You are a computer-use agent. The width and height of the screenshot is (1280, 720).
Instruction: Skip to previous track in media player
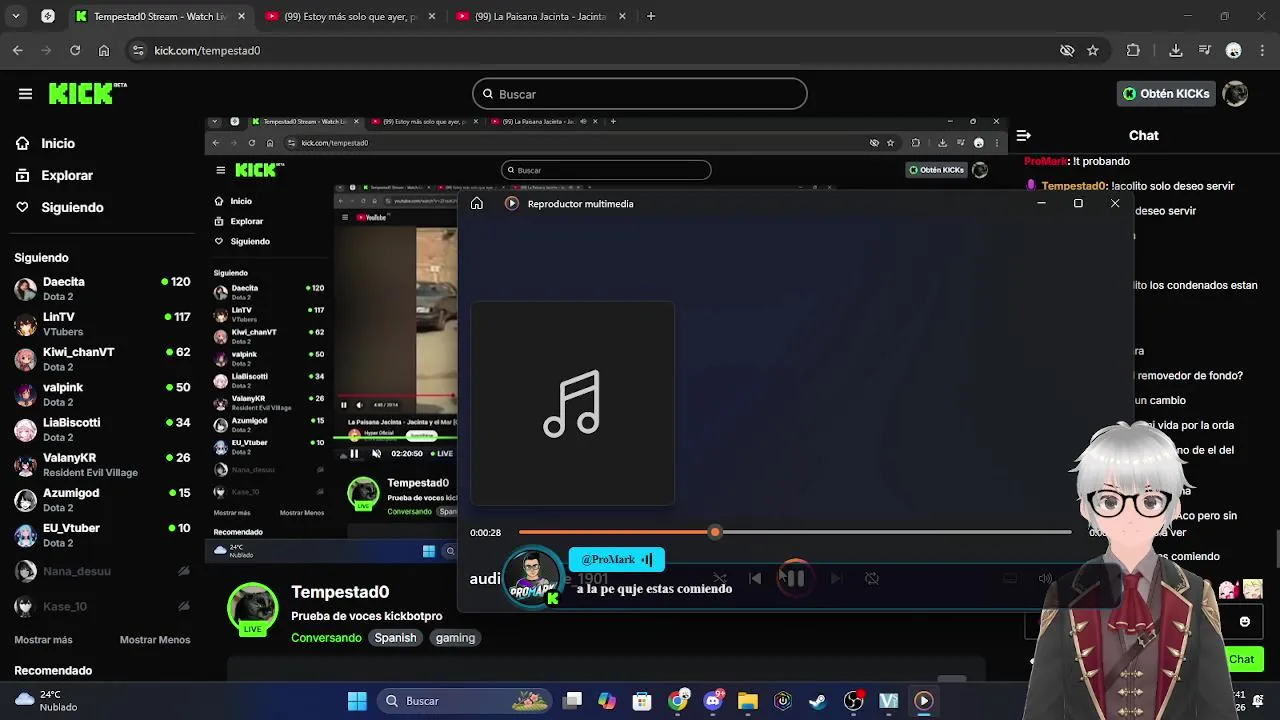(755, 578)
